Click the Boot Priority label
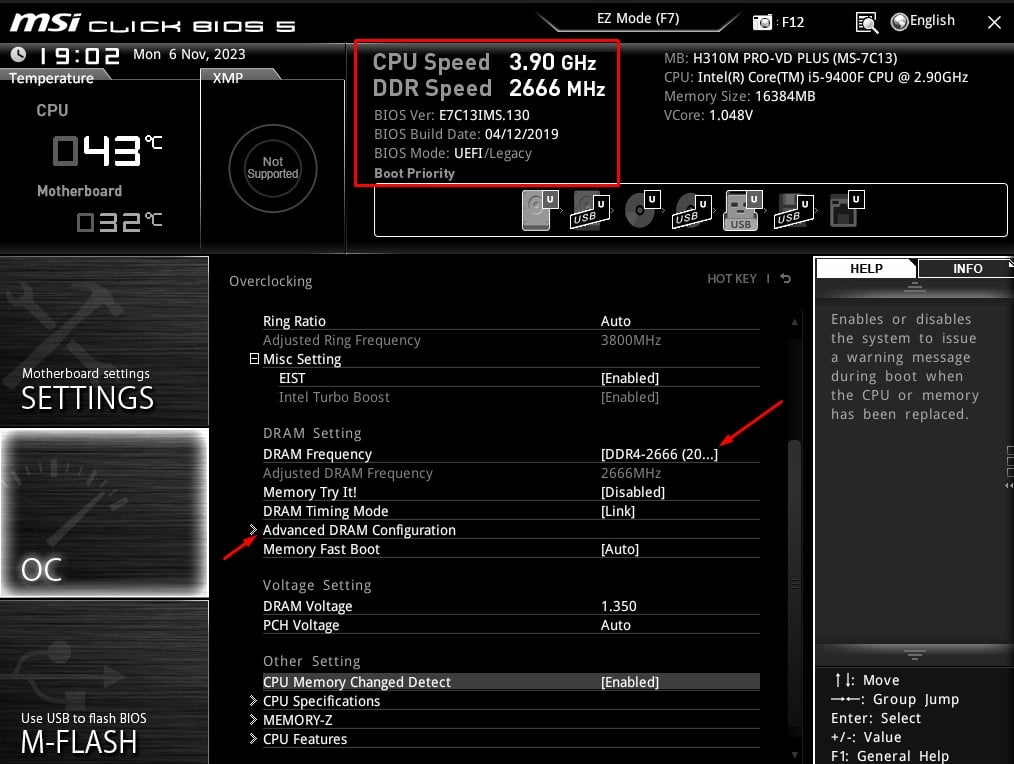 click(415, 173)
